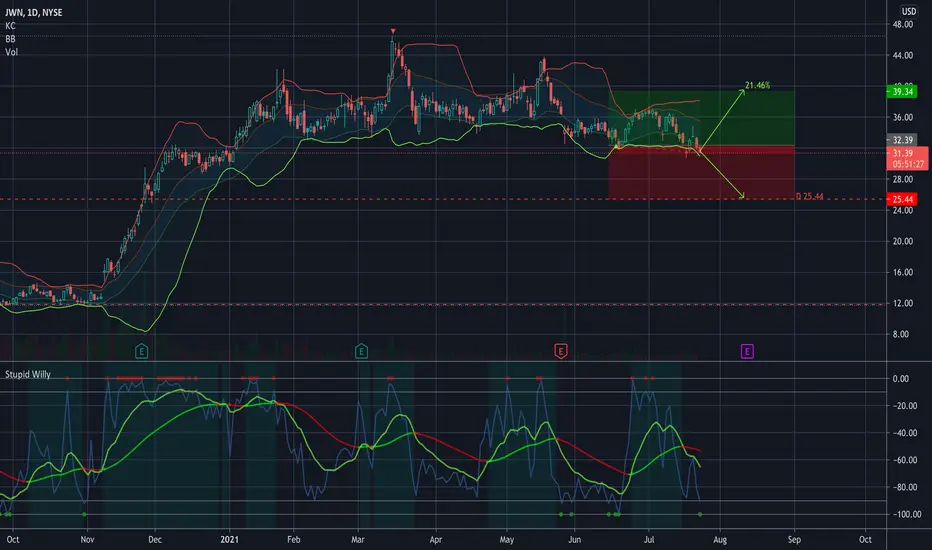This screenshot has width=932, height=550.
Task: Click the 21.46% profit target label
Action: pyautogui.click(x=757, y=86)
